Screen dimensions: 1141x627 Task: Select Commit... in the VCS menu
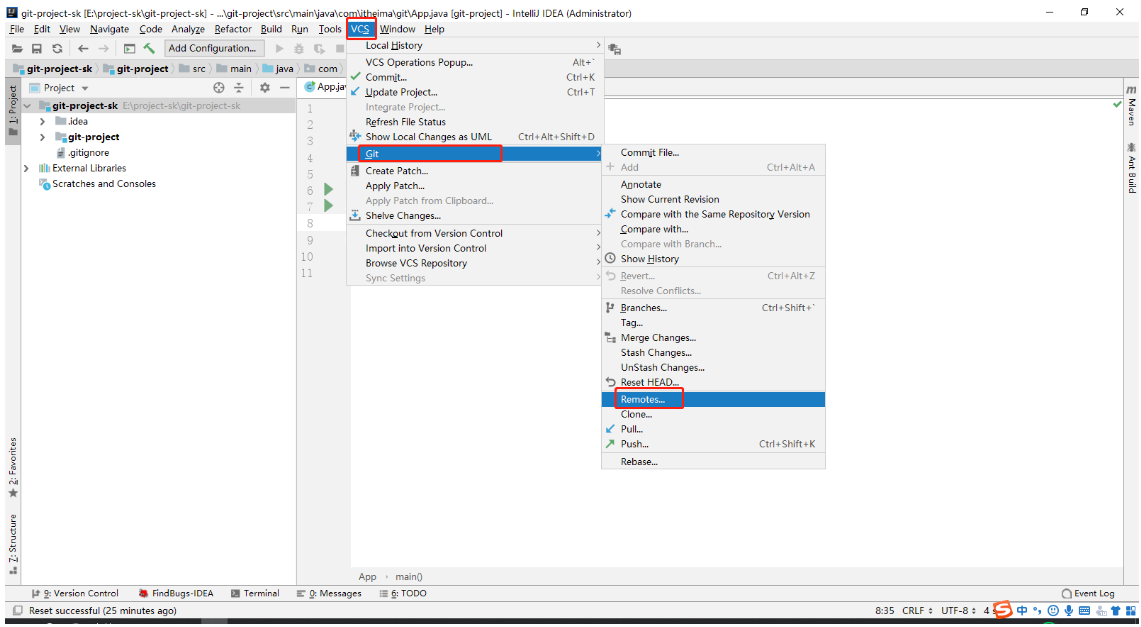click(475, 77)
